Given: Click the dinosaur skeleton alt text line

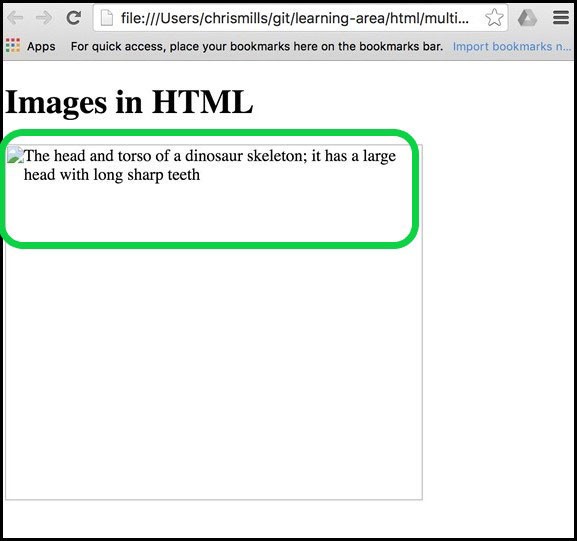Looking at the screenshot, I should coord(210,156).
